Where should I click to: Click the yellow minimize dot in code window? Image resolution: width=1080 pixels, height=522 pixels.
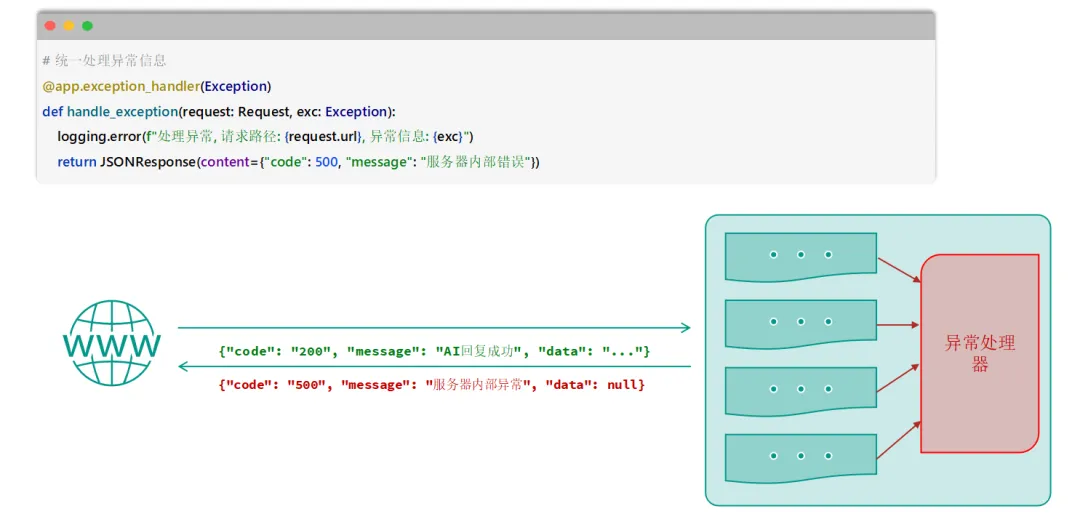click(68, 25)
